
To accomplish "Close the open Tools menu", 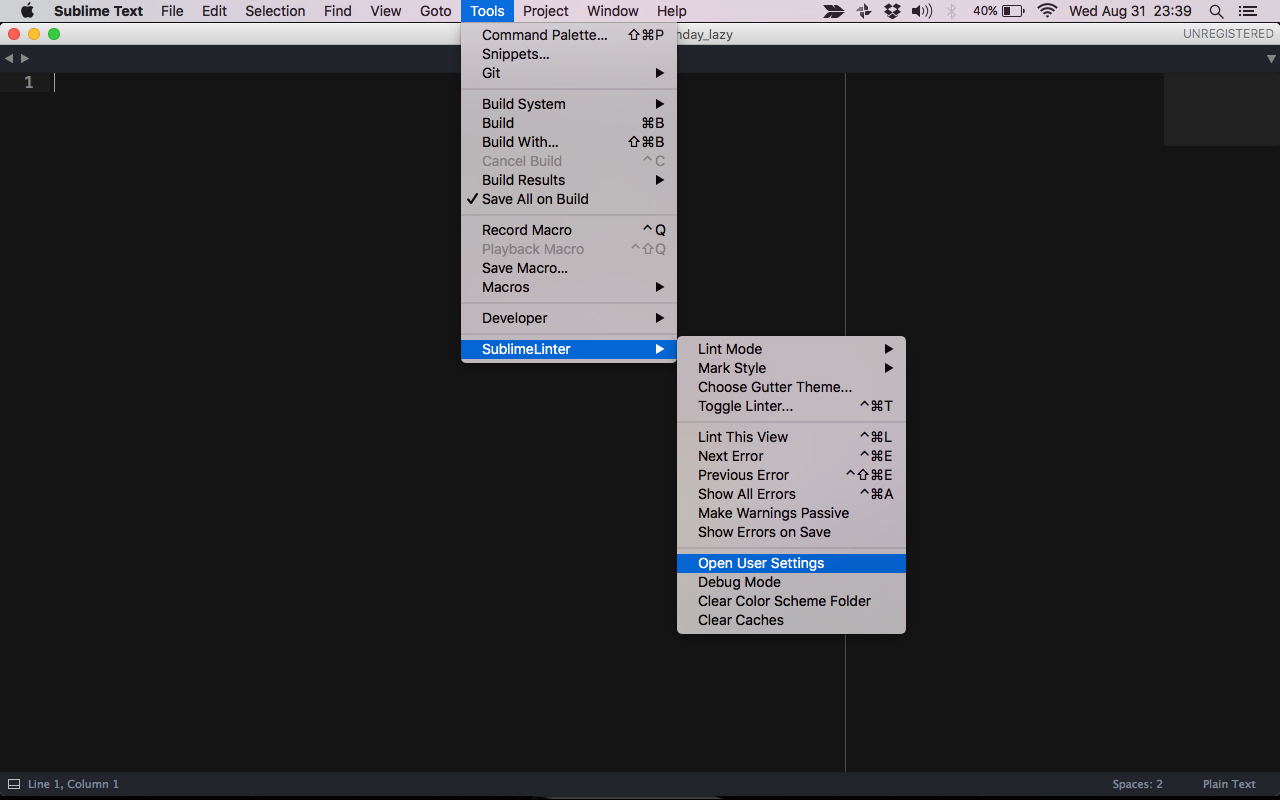I will 487,11.
